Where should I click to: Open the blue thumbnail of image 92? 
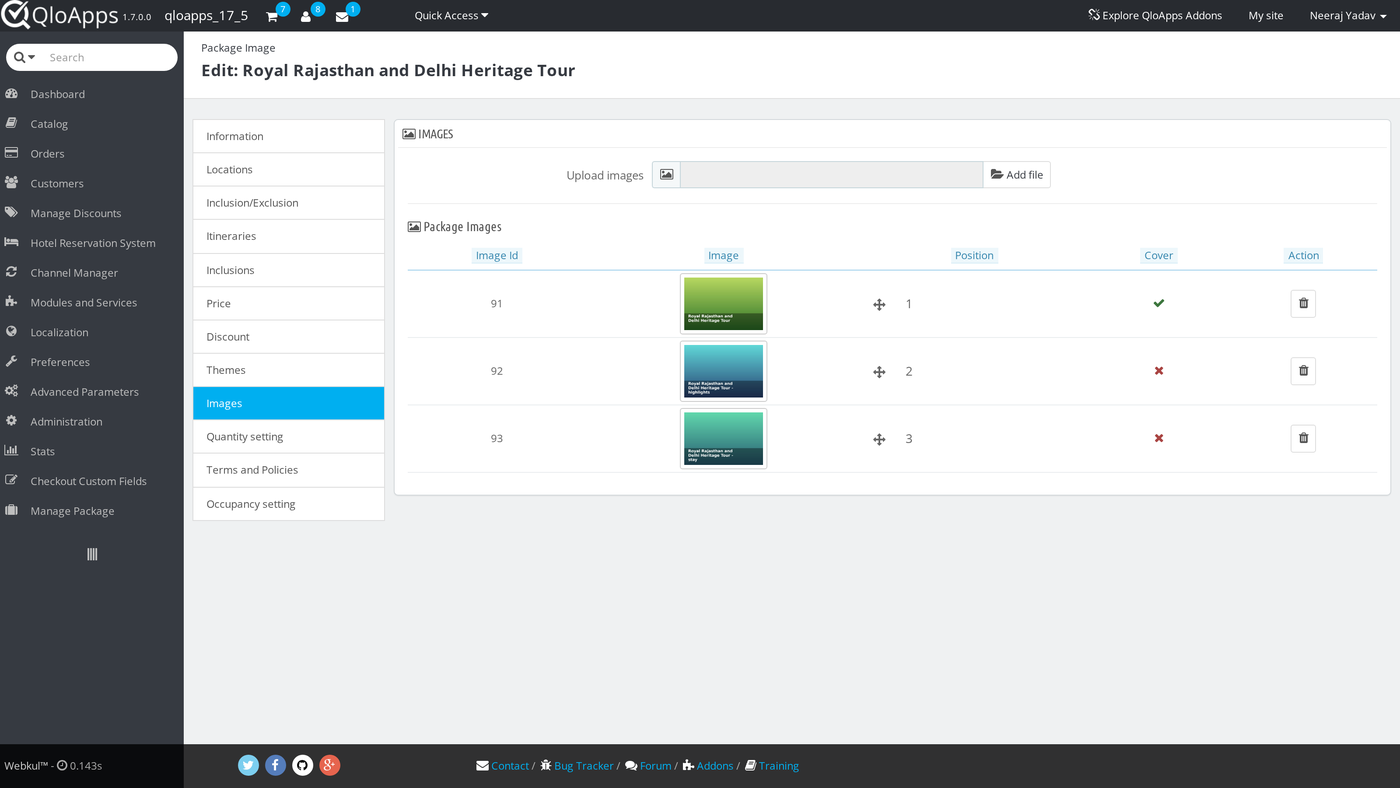pos(724,371)
